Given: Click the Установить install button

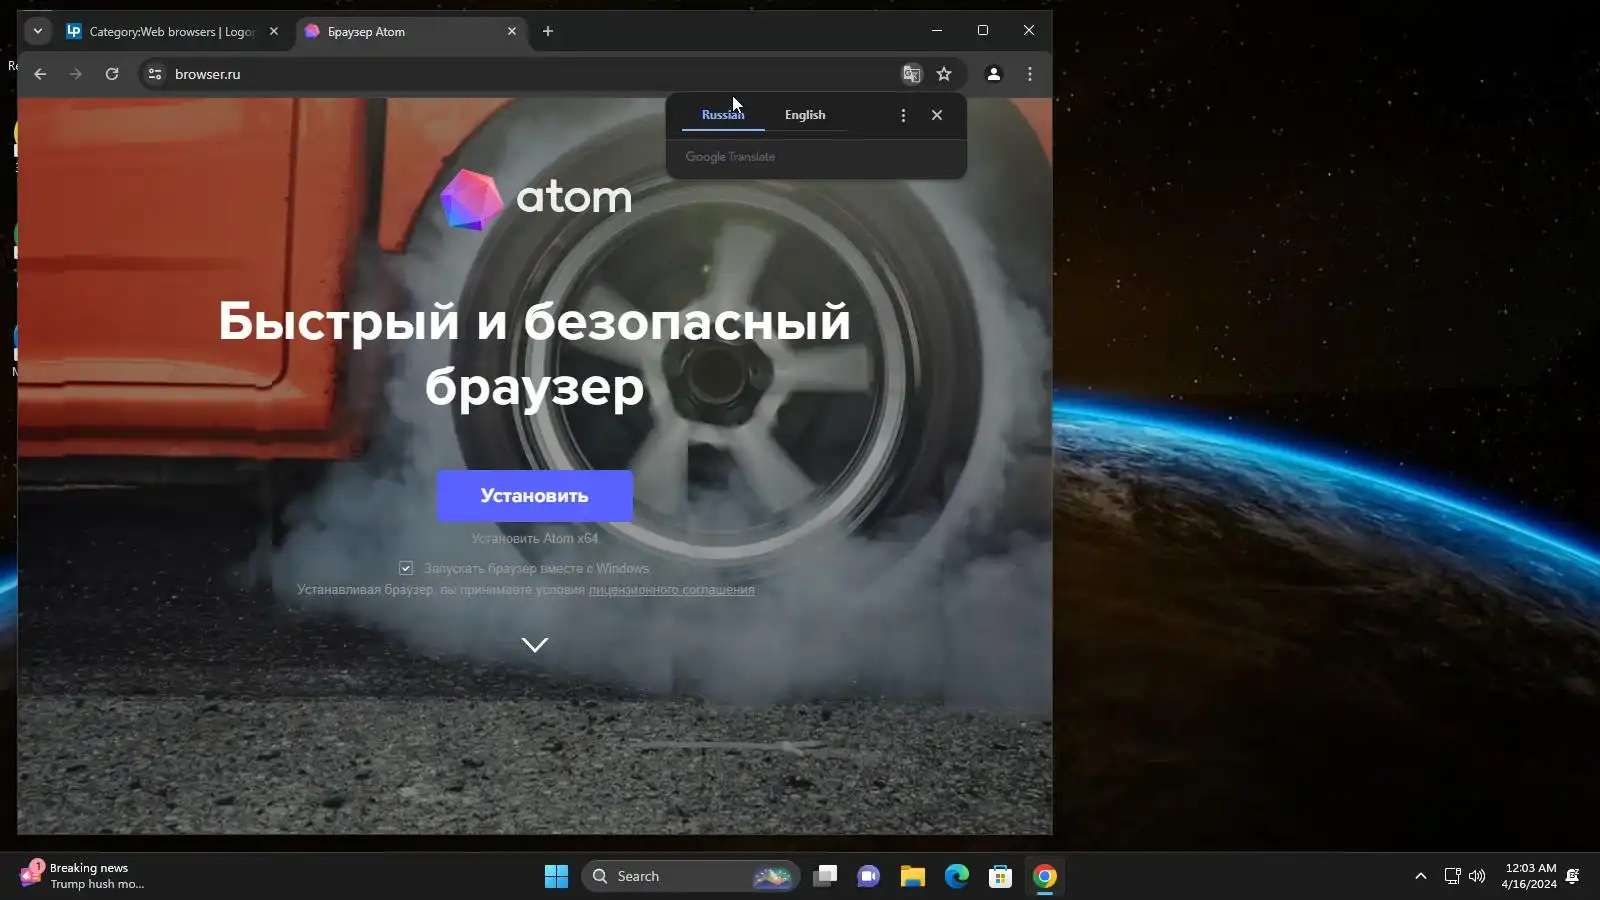Looking at the screenshot, I should 535,496.
